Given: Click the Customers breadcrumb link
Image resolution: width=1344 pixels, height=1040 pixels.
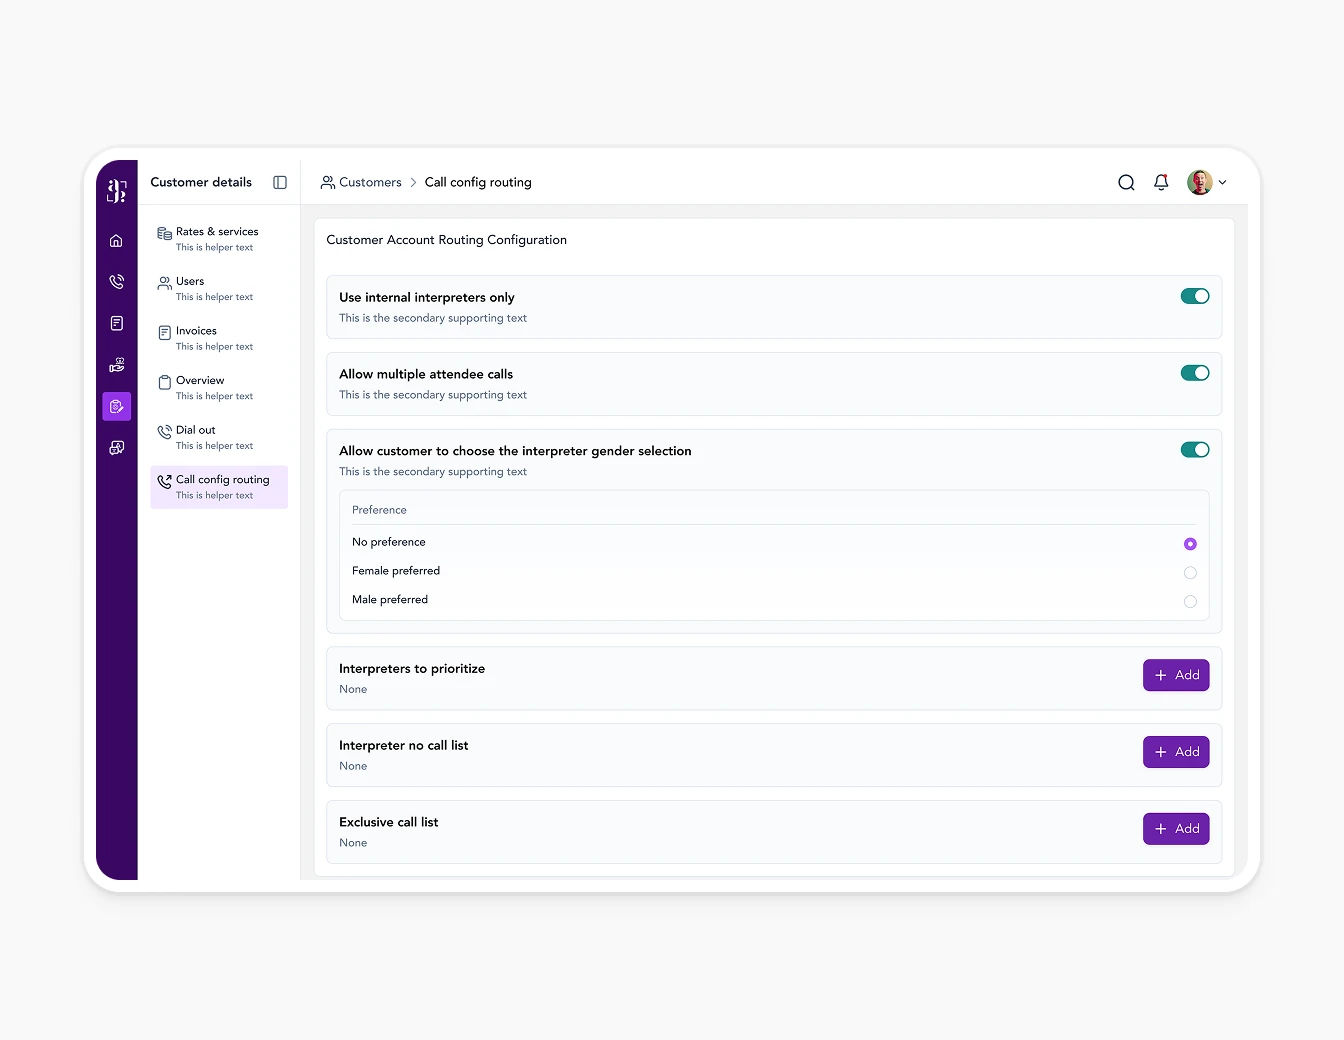Looking at the screenshot, I should (x=370, y=182).
